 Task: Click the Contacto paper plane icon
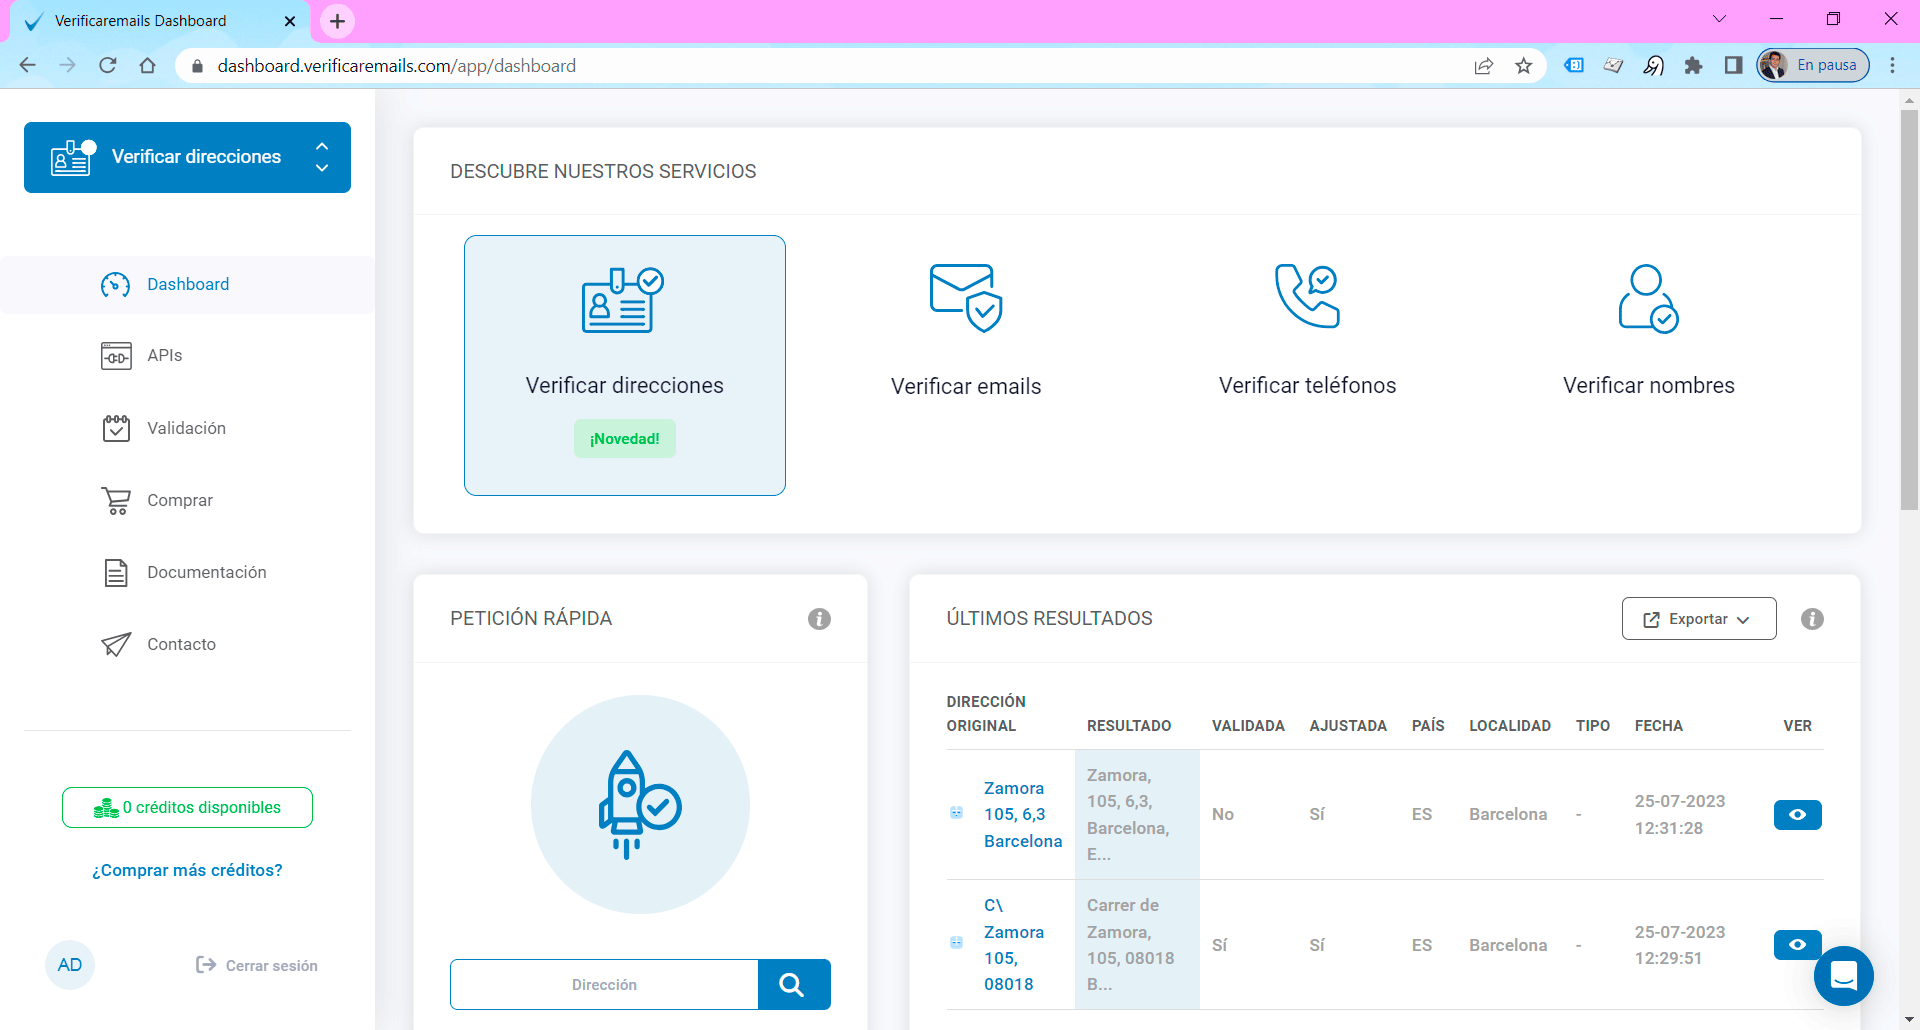[116, 644]
